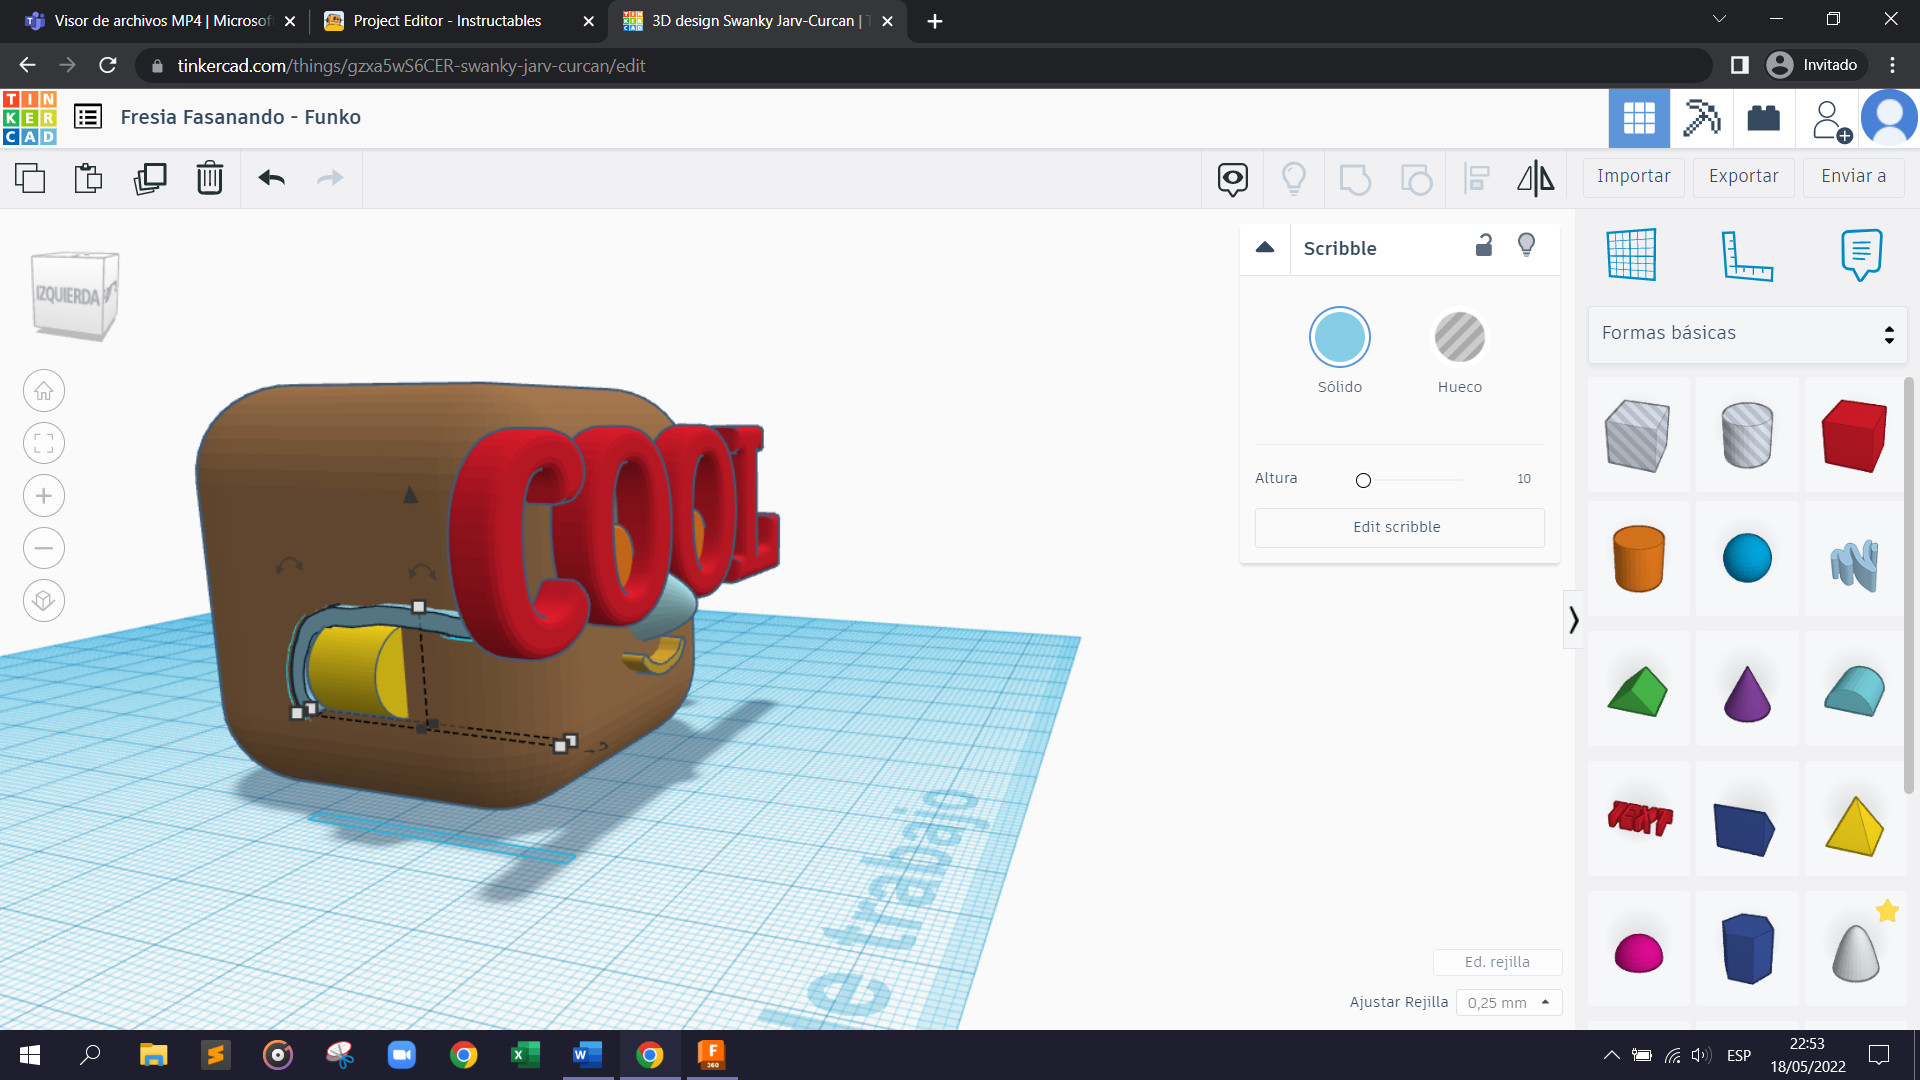
Task: Click the Exportar button
Action: point(1743,177)
